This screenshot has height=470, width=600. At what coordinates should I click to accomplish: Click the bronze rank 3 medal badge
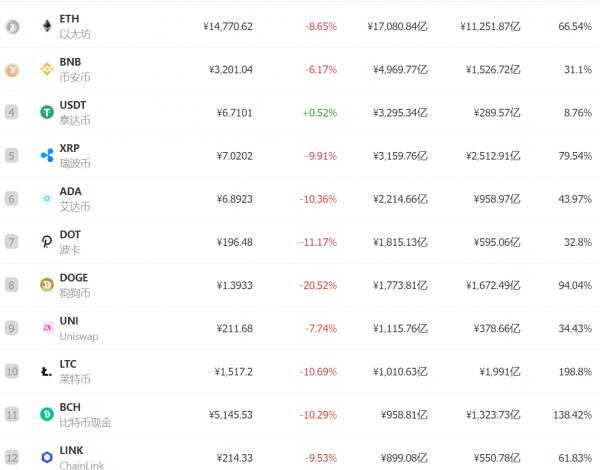coord(12,70)
